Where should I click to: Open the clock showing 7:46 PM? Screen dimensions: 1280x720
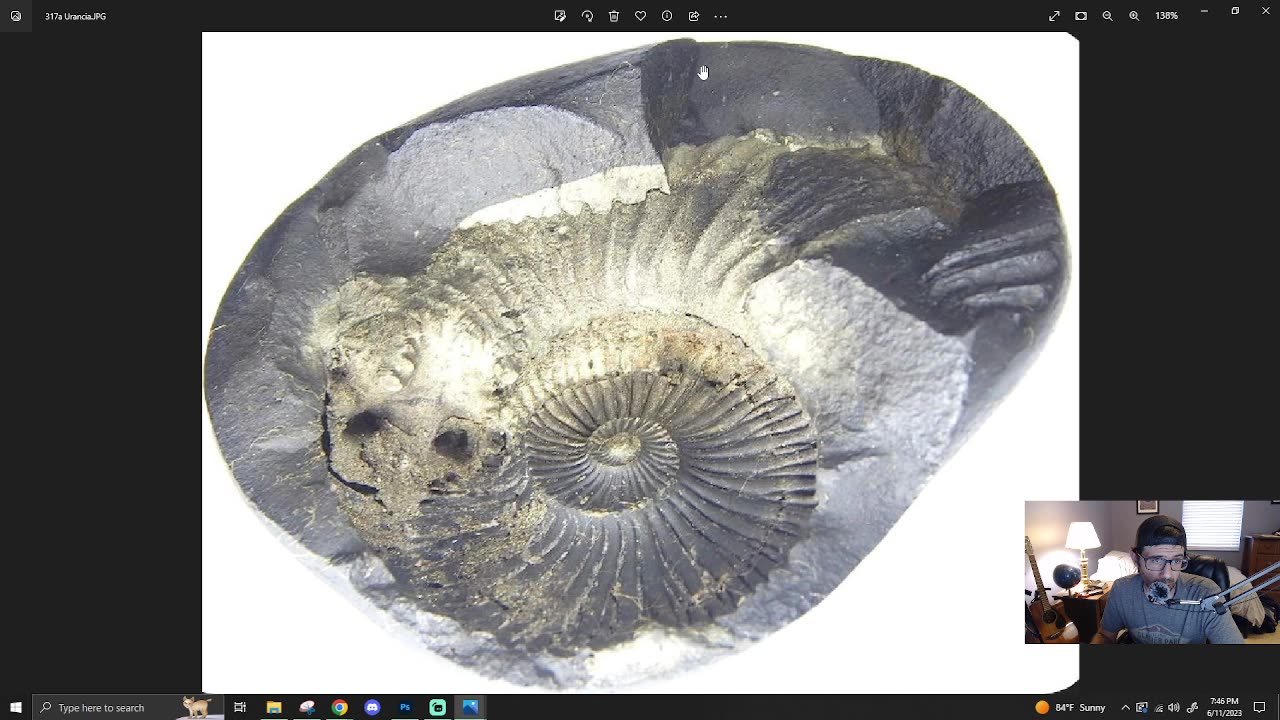[x=1225, y=707]
